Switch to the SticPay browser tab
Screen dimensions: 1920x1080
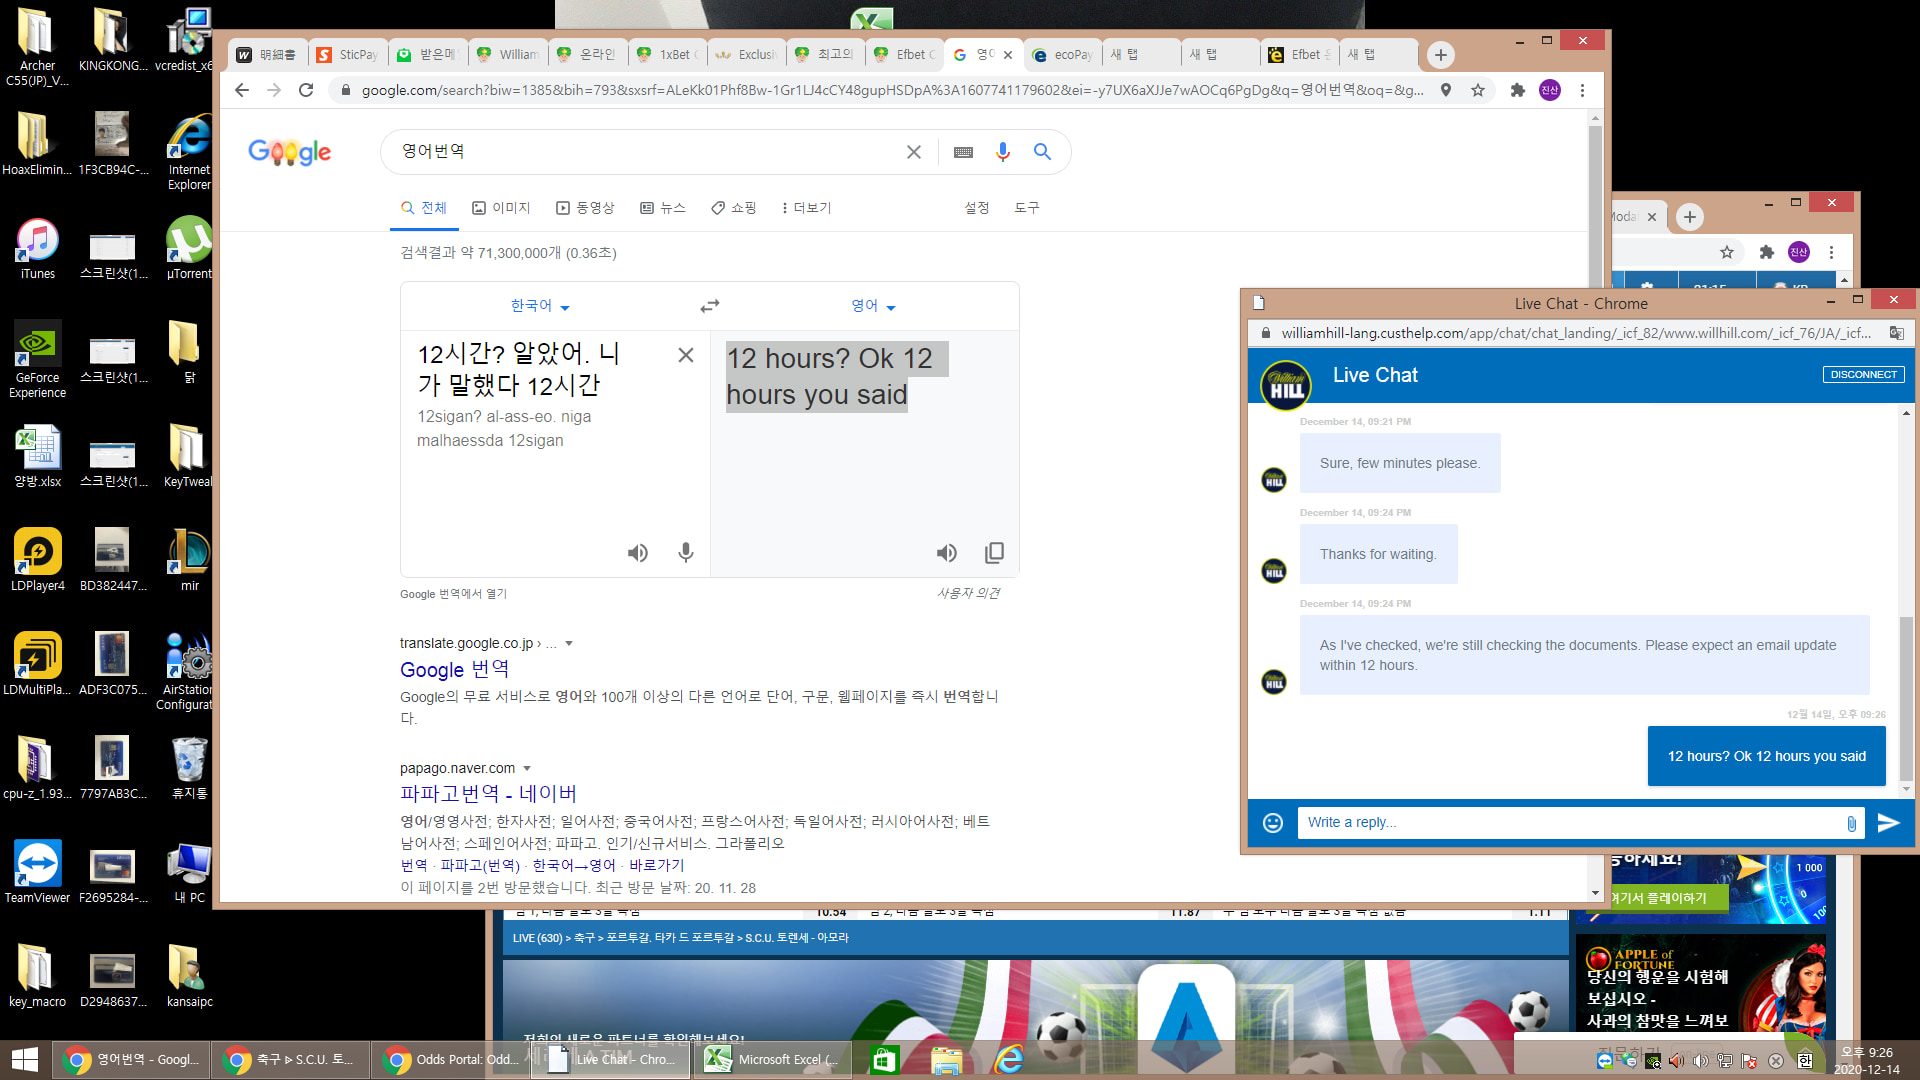pos(348,55)
